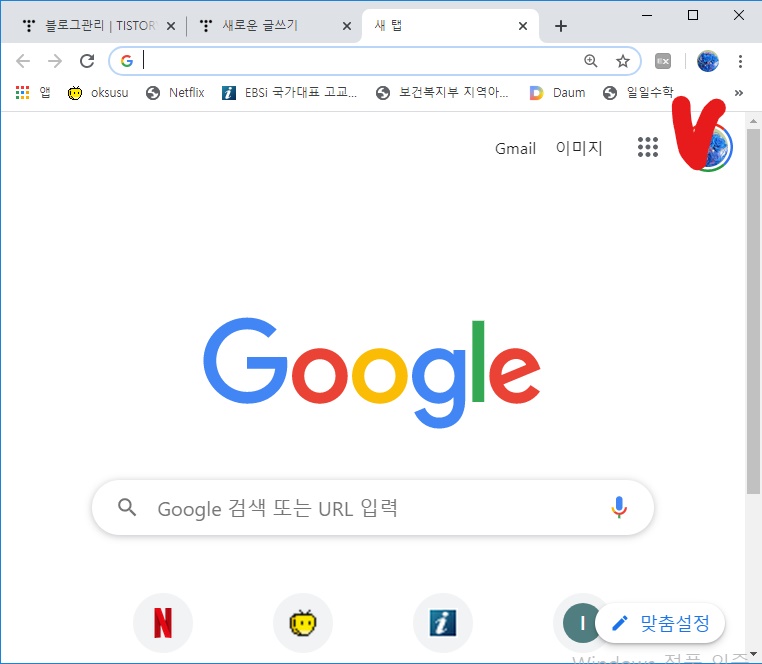
Task: Open Gmail link
Action: (x=515, y=148)
